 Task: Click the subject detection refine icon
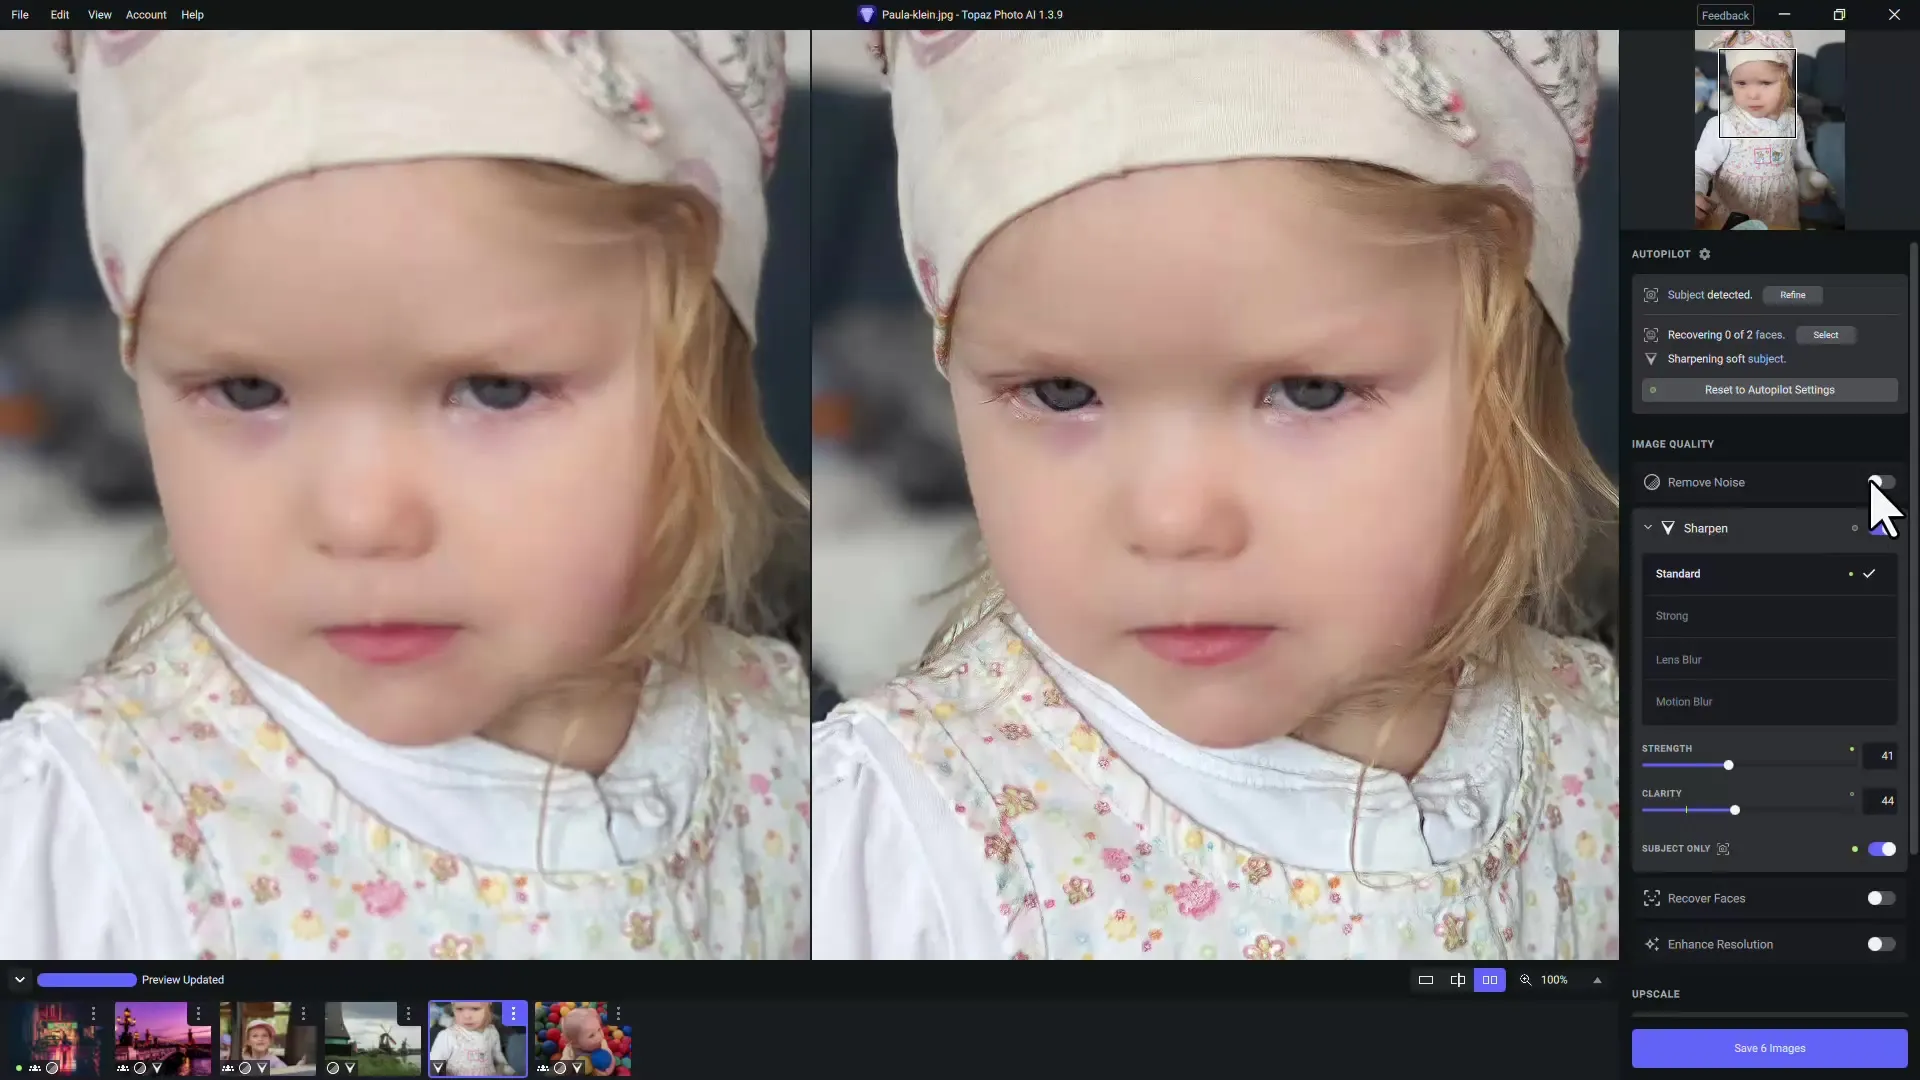point(1791,293)
